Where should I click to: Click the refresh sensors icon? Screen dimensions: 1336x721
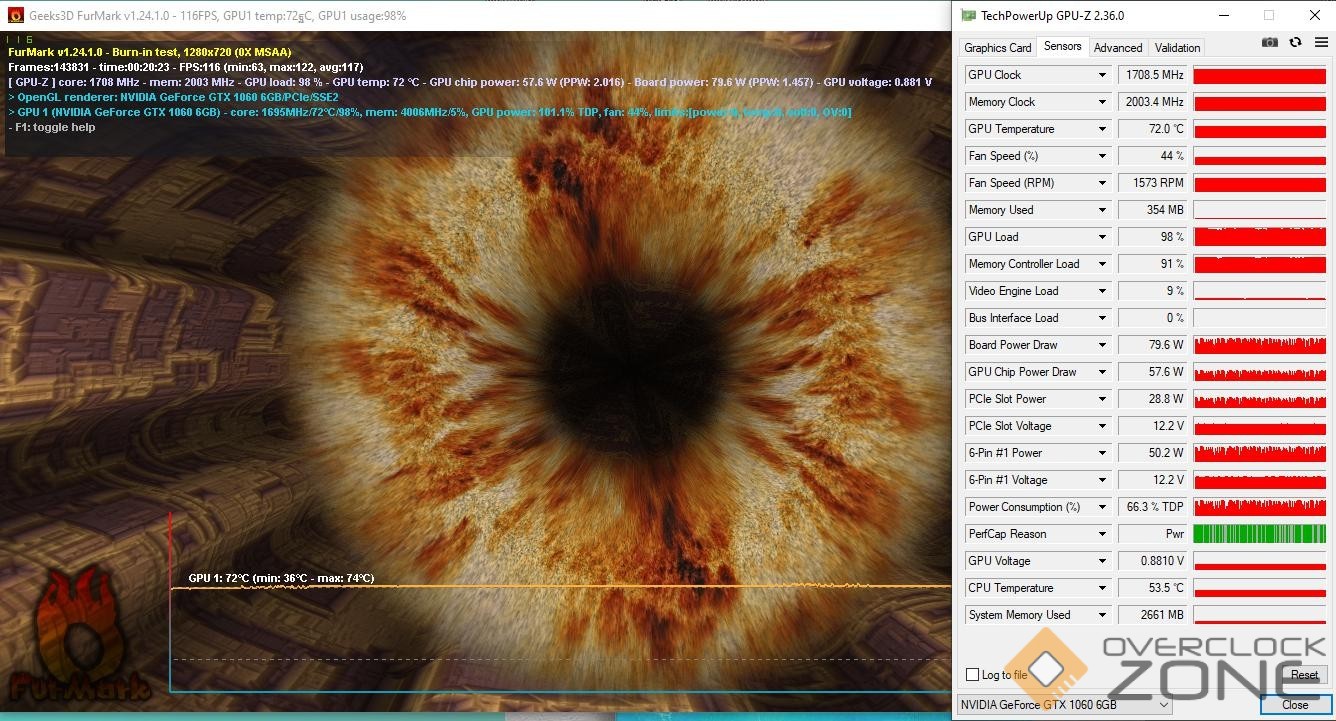click(1296, 42)
